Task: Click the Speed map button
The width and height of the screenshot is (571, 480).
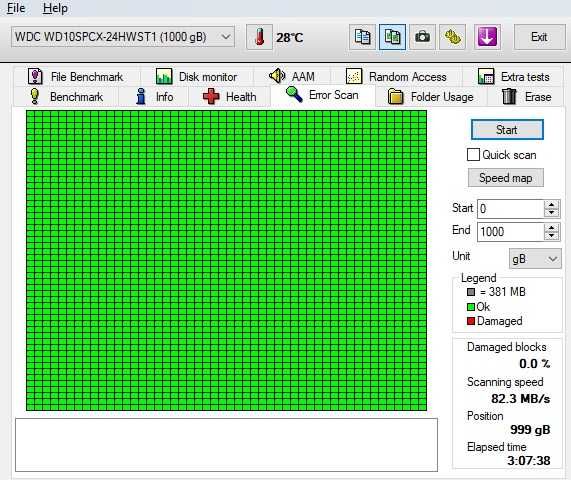Action: pyautogui.click(x=506, y=178)
